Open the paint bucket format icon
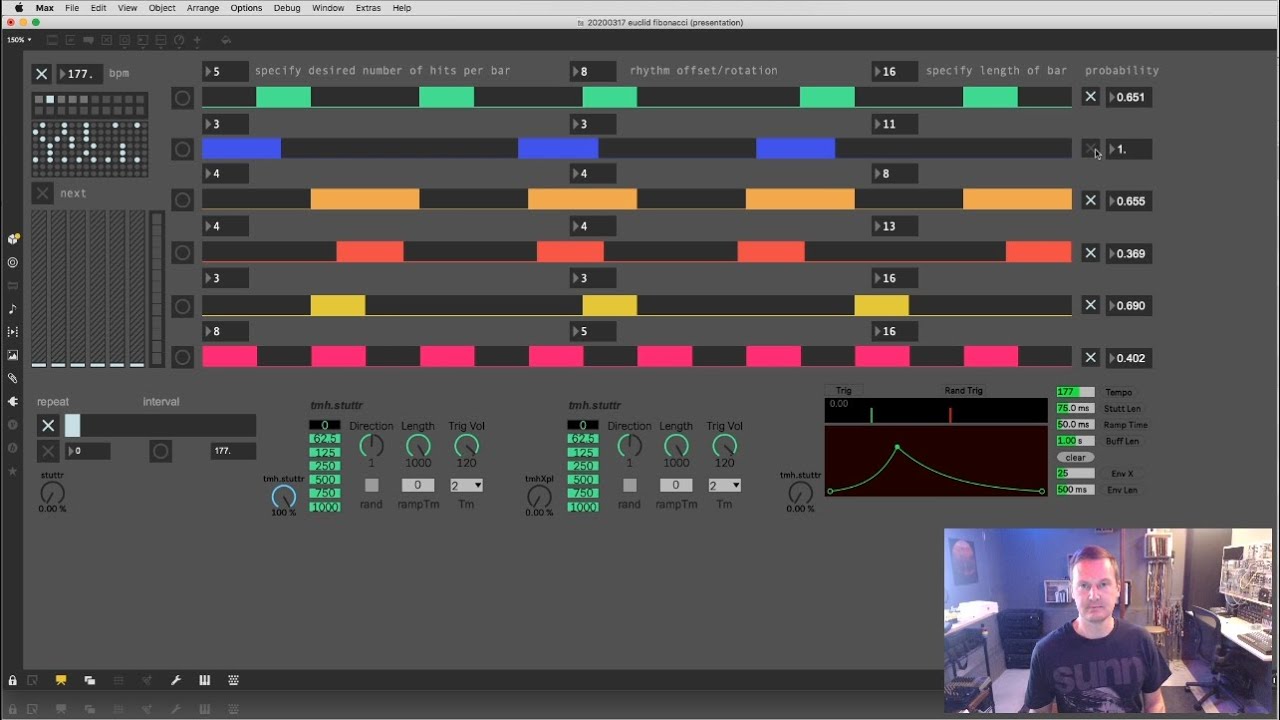 [x=226, y=41]
